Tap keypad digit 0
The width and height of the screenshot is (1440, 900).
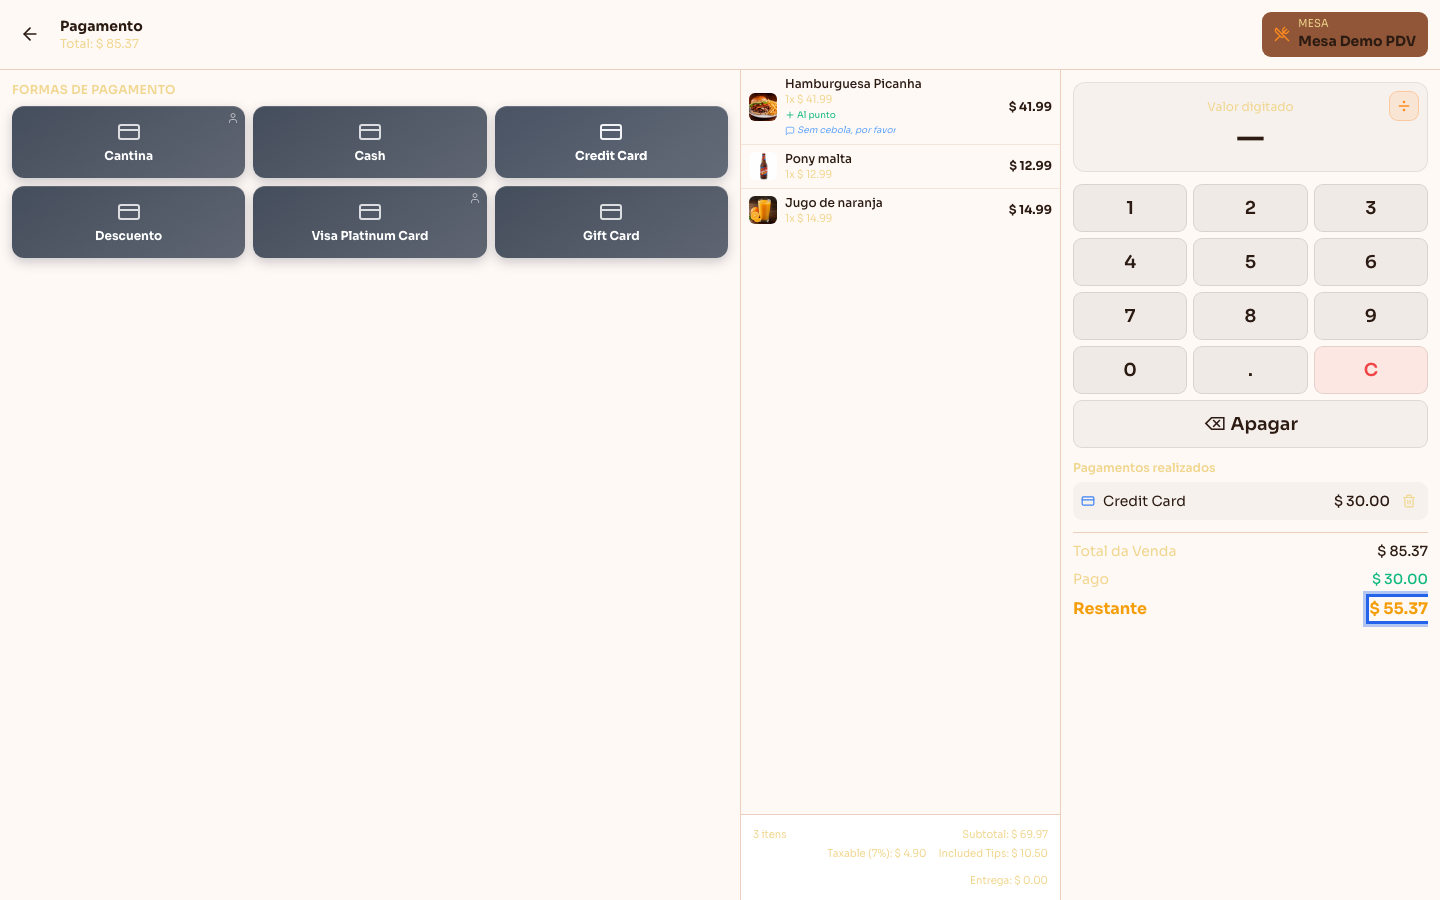[x=1130, y=370]
